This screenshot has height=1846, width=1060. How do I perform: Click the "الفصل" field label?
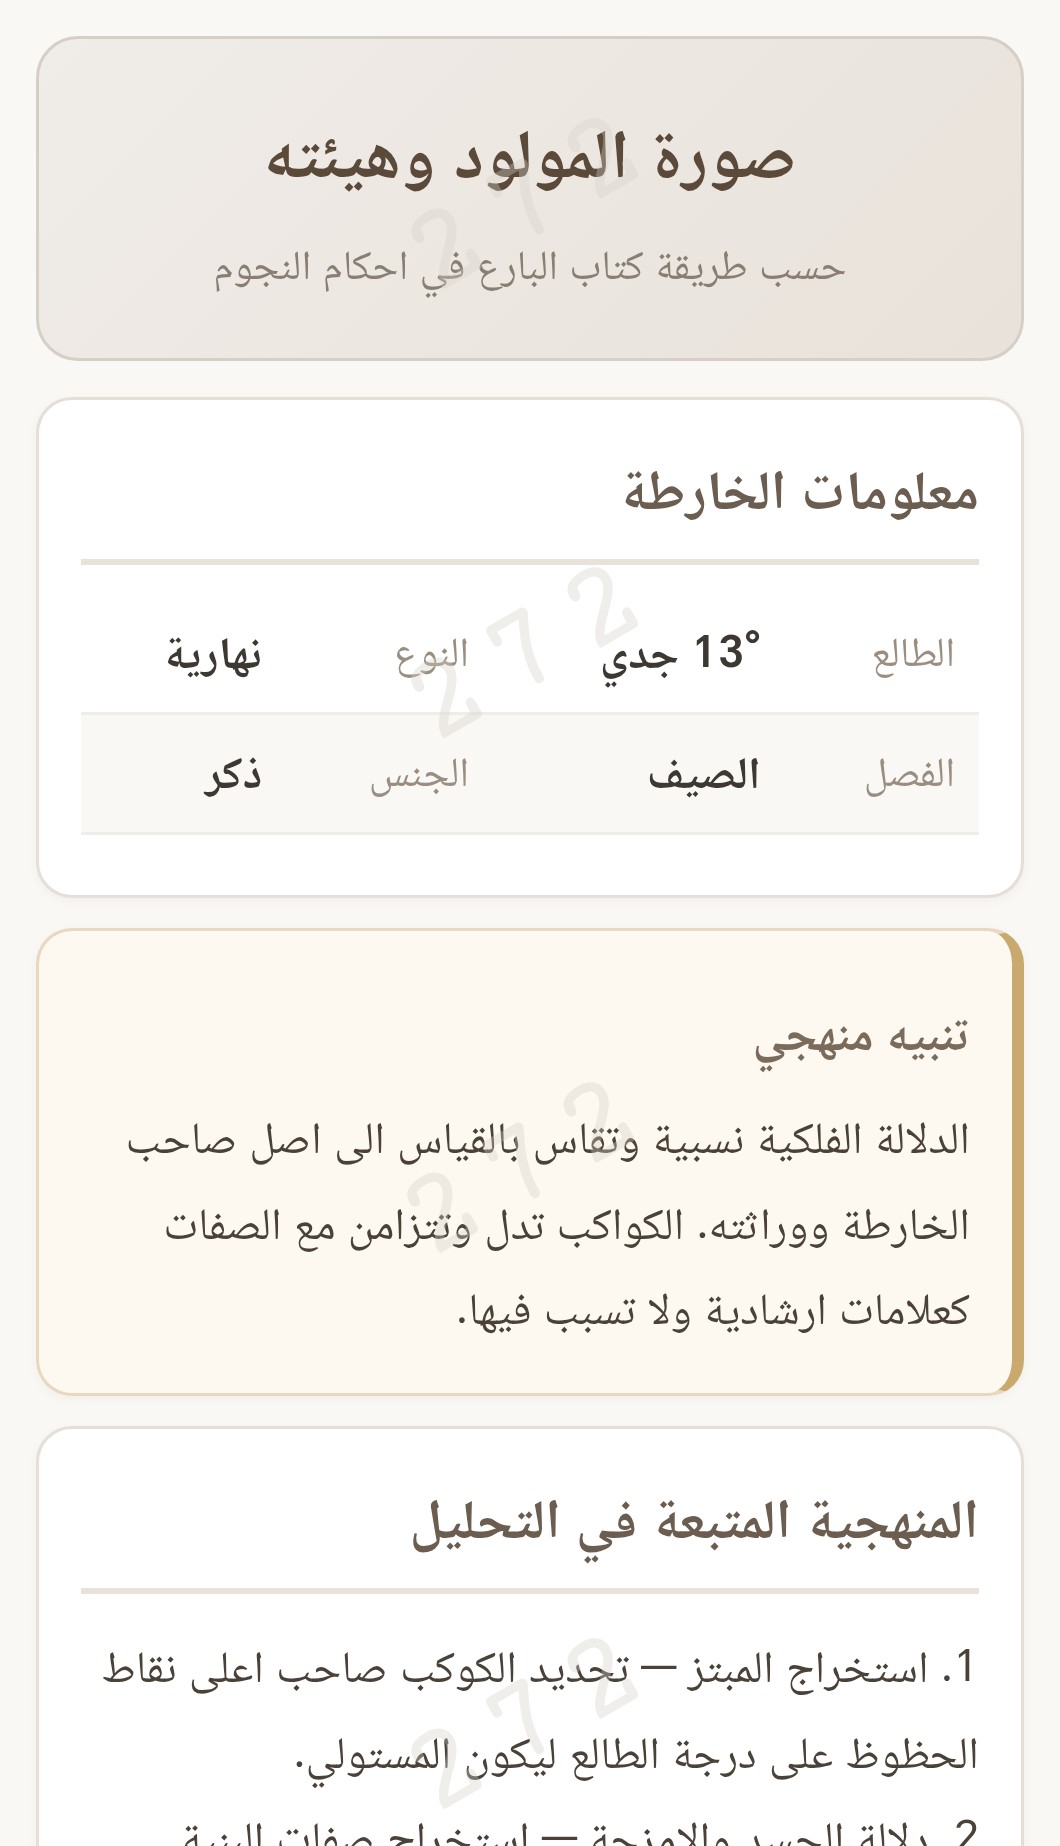tap(909, 775)
